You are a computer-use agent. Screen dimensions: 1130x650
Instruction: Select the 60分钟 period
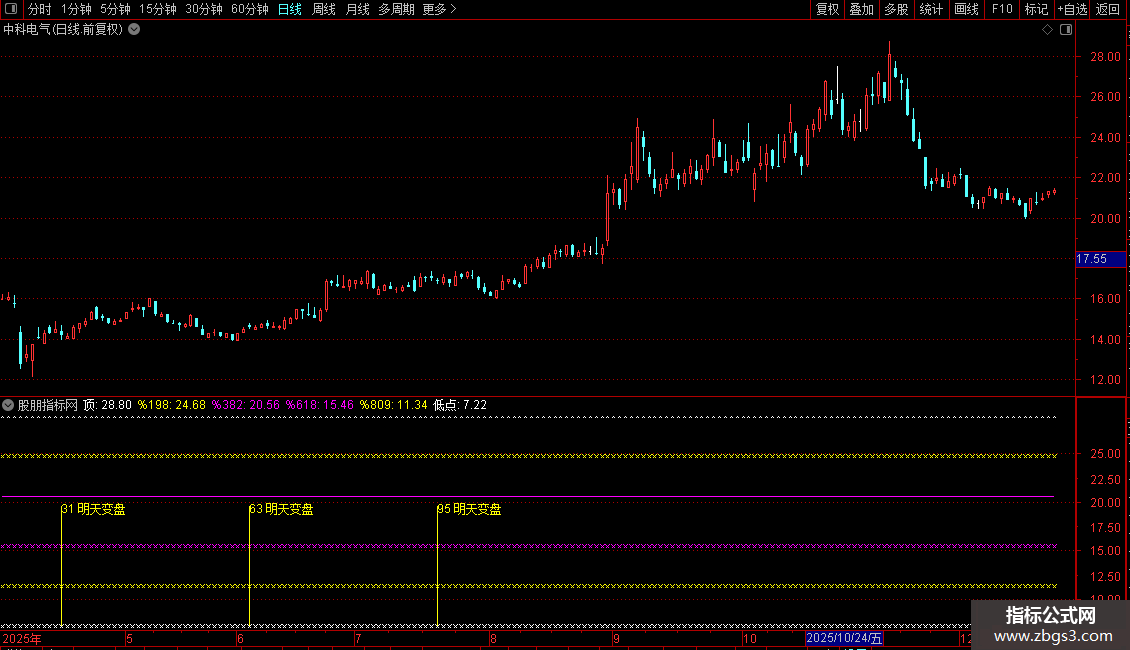pyautogui.click(x=249, y=9)
